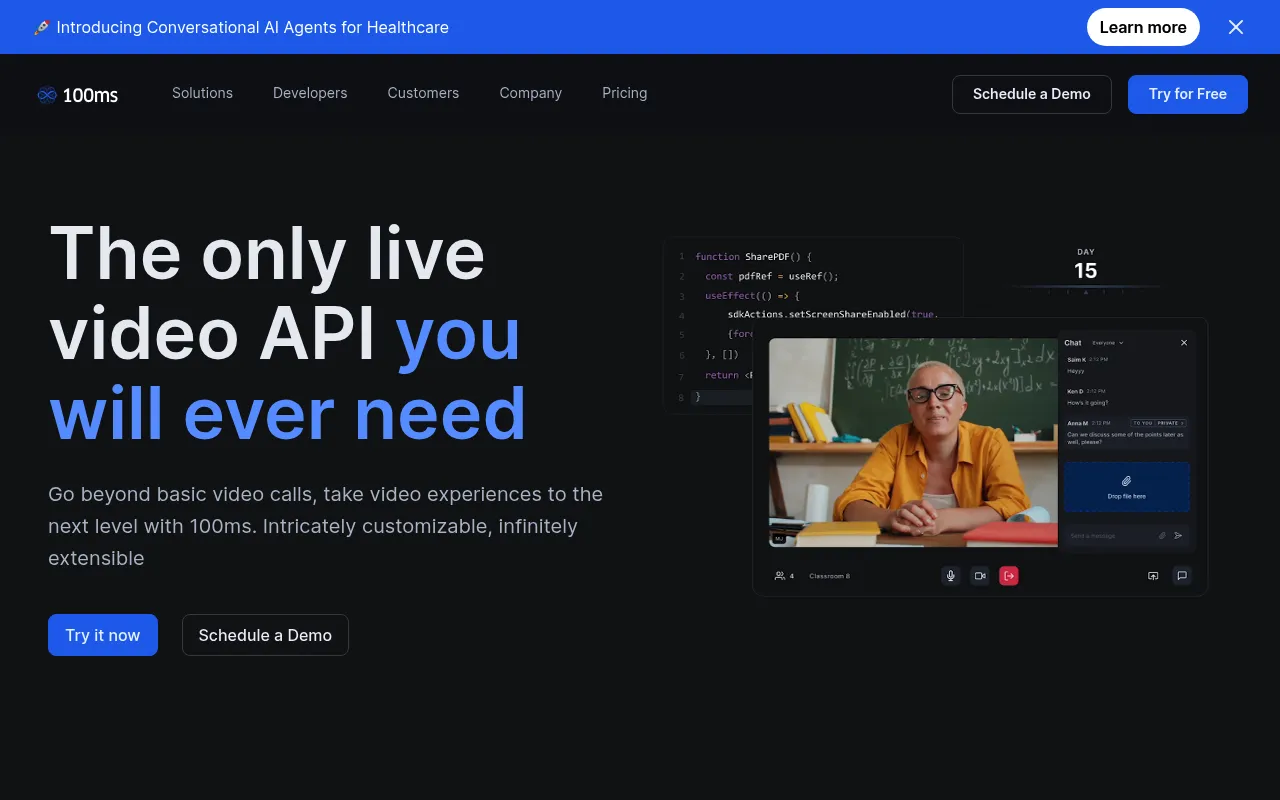
Task: Click Learn more in the announcement banner
Action: tap(1143, 27)
